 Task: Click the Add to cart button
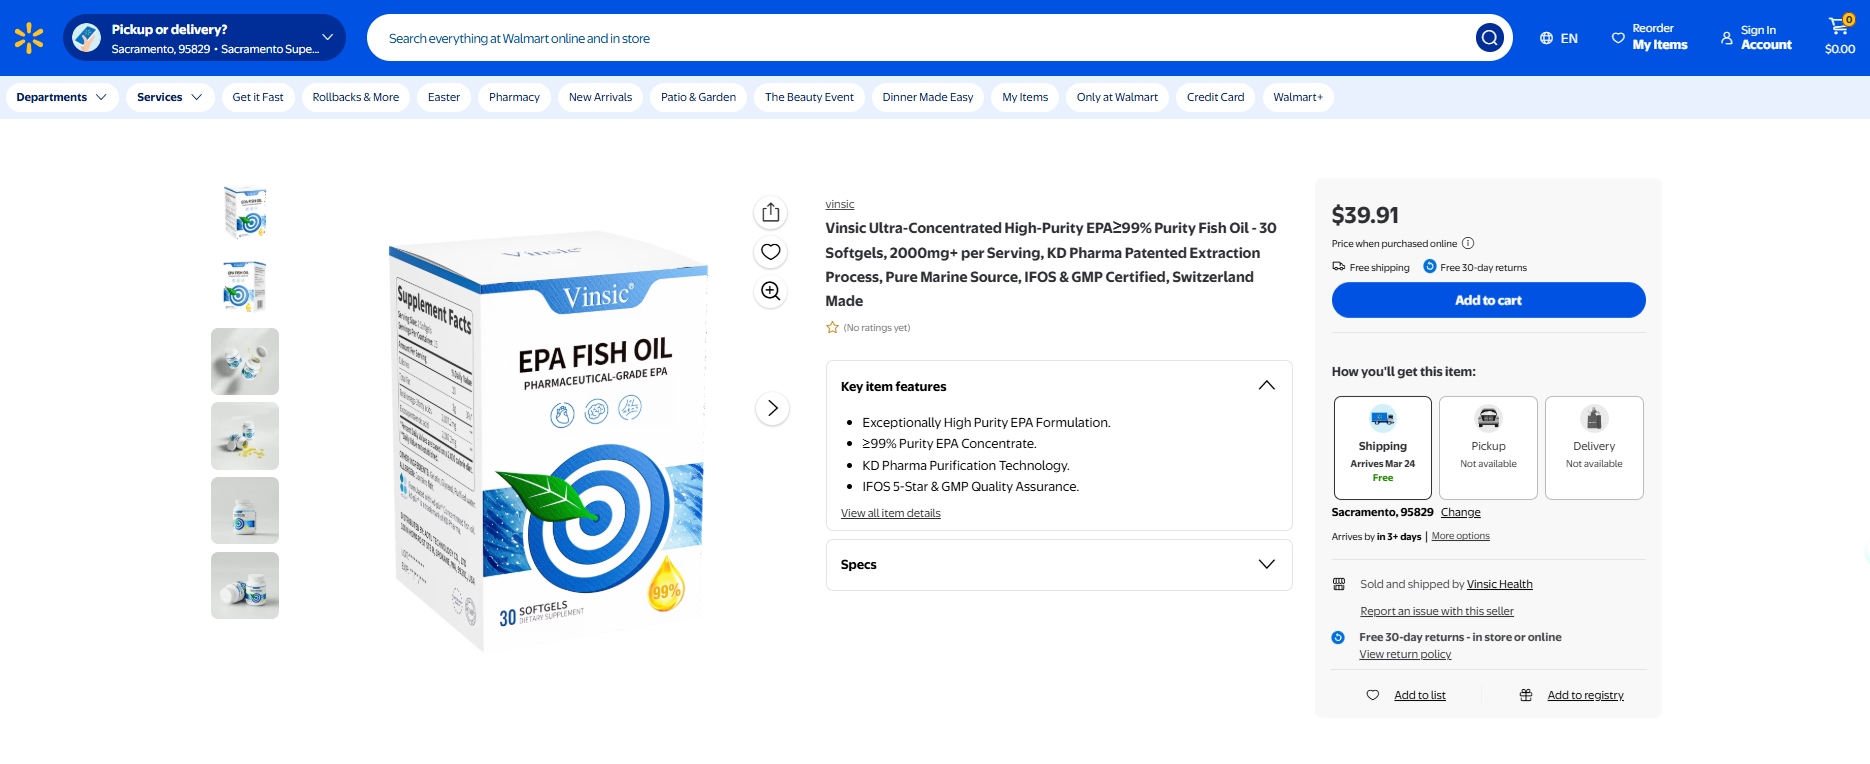(x=1488, y=300)
